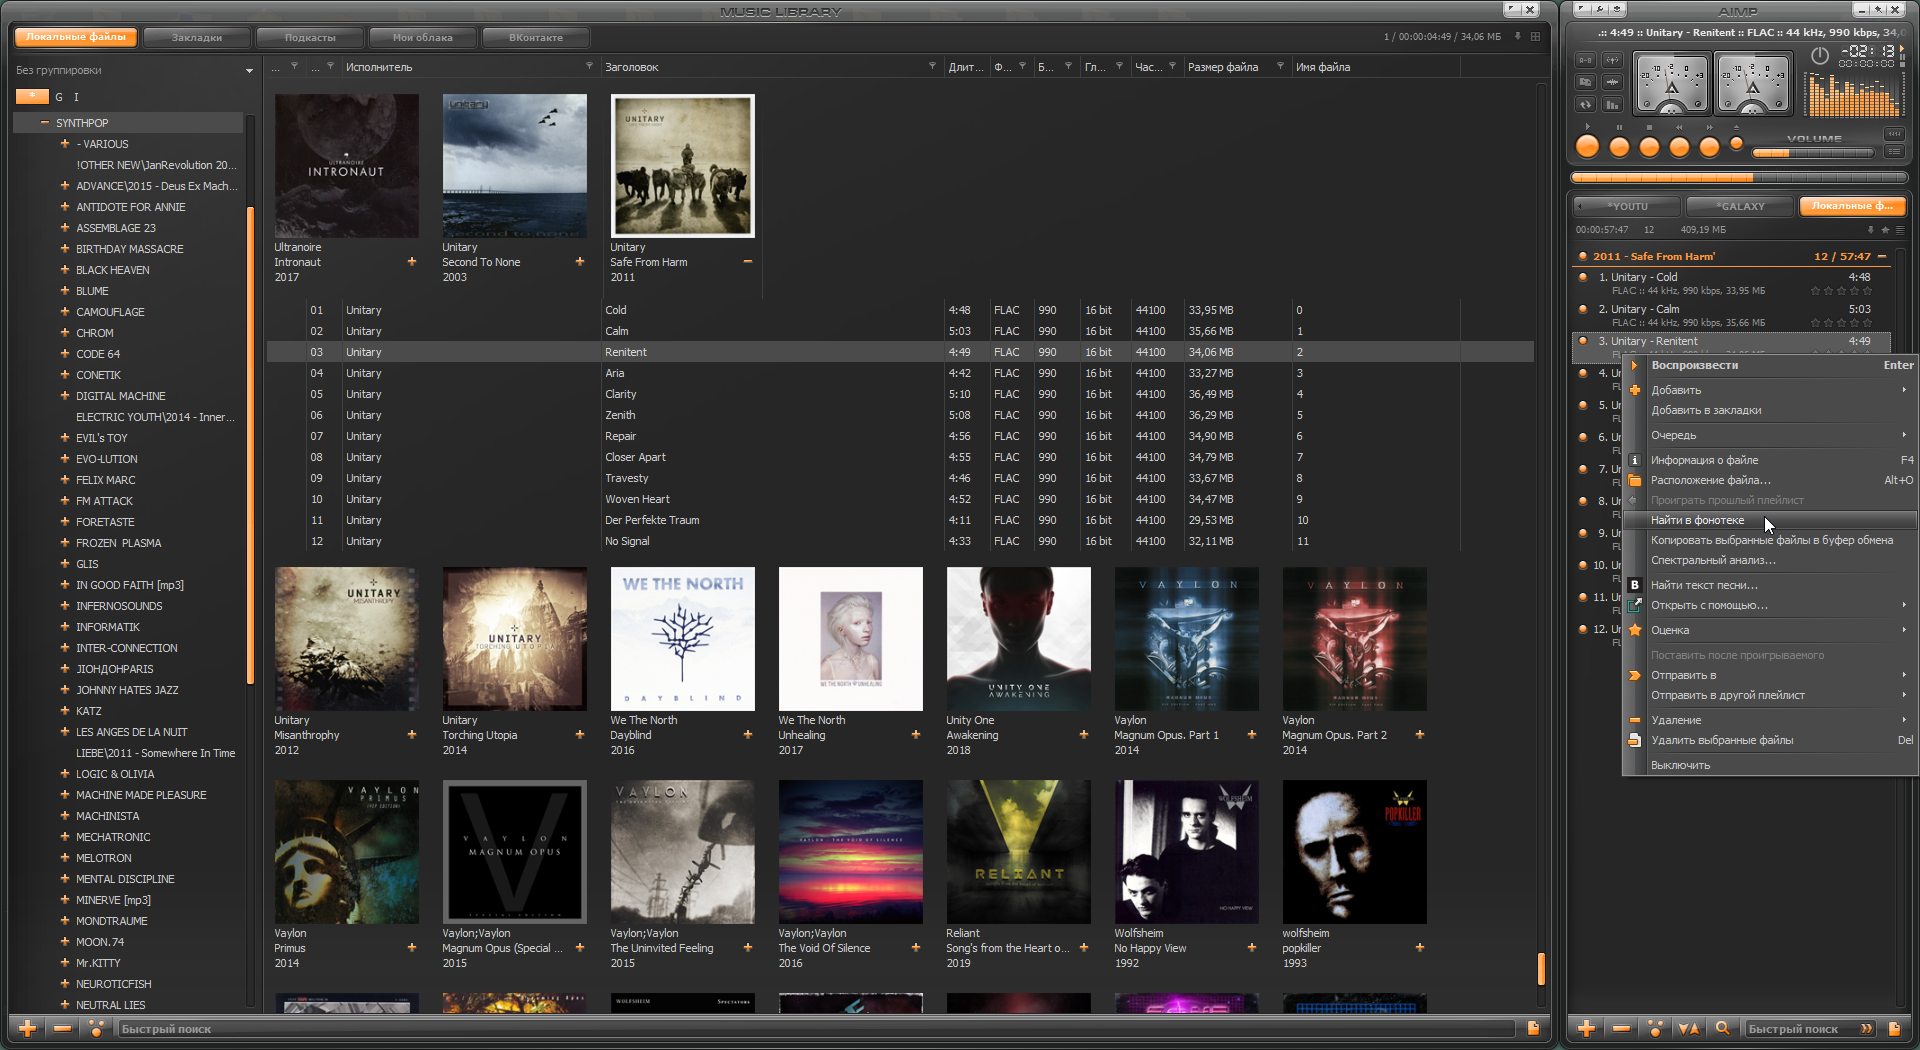
Task: Click the Play button in AIMP player
Action: [x=1587, y=147]
